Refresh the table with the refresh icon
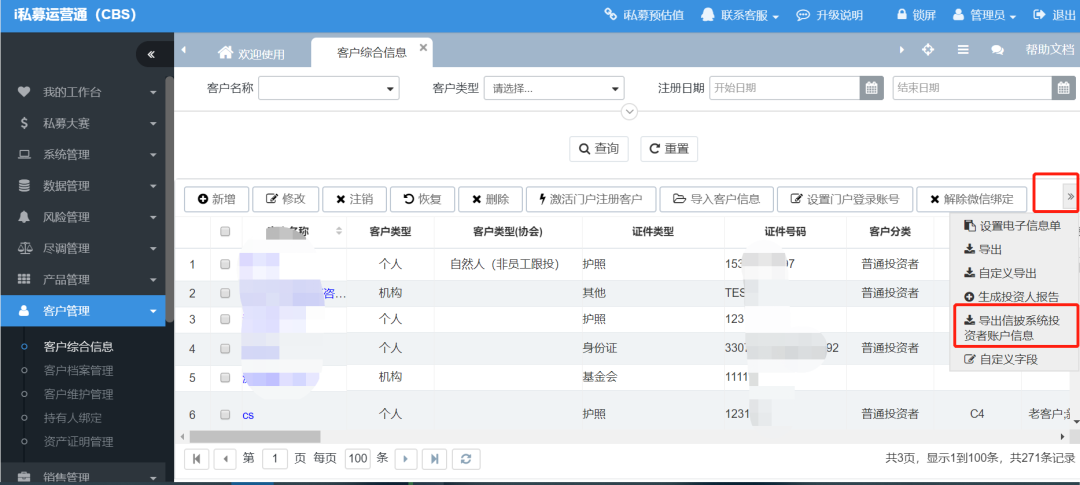 pos(466,459)
